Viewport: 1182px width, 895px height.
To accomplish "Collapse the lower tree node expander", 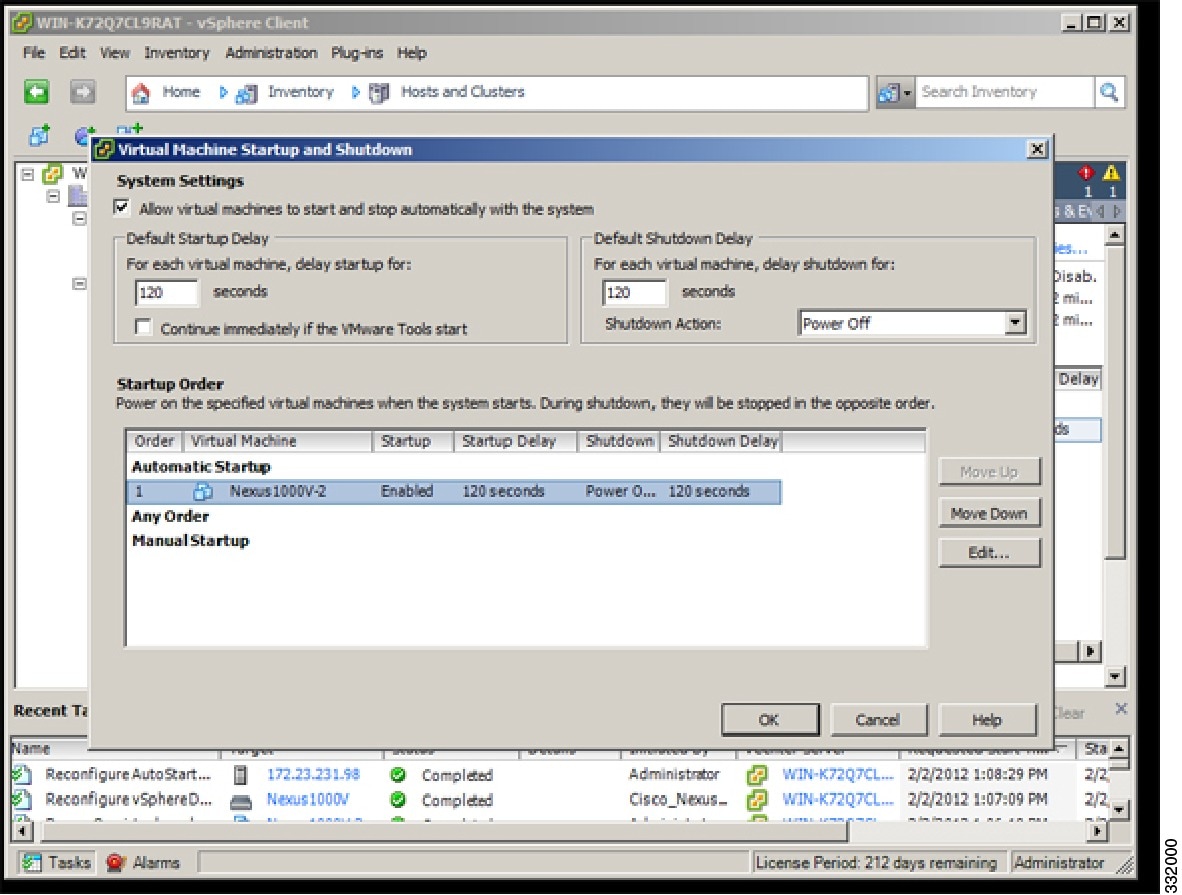I will pyautogui.click(x=79, y=284).
